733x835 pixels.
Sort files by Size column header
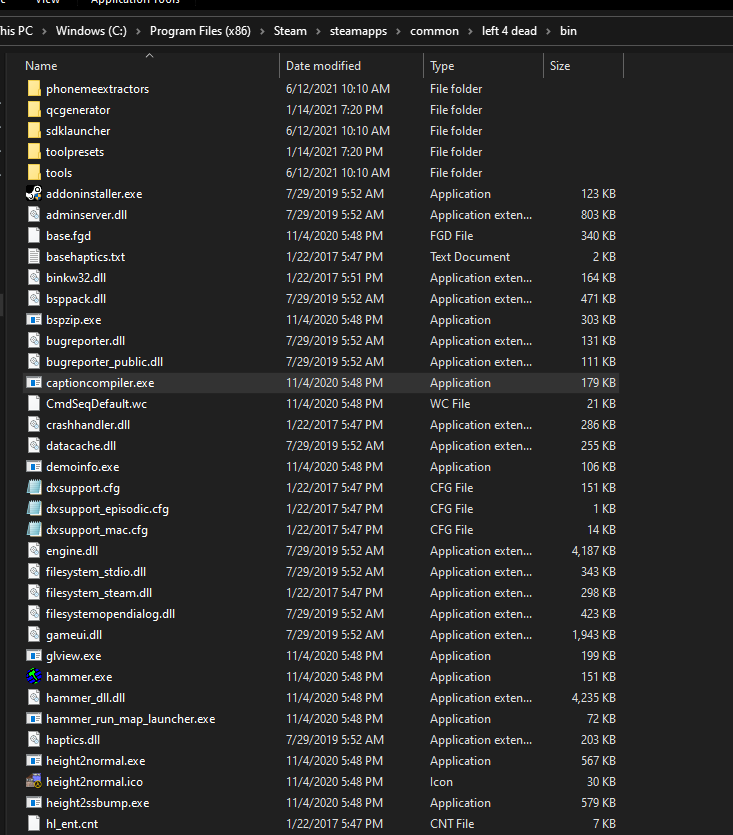tap(560, 66)
